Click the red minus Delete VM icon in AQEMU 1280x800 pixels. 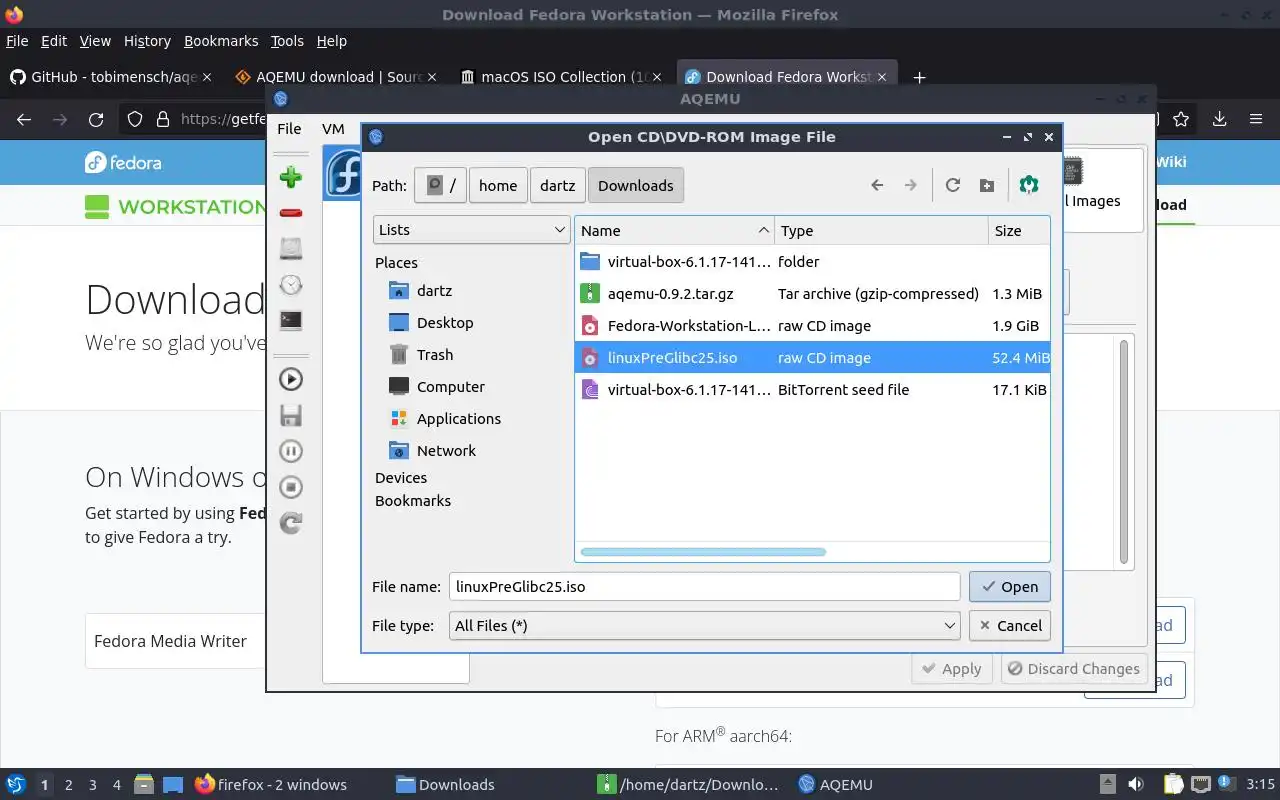pyautogui.click(x=291, y=213)
